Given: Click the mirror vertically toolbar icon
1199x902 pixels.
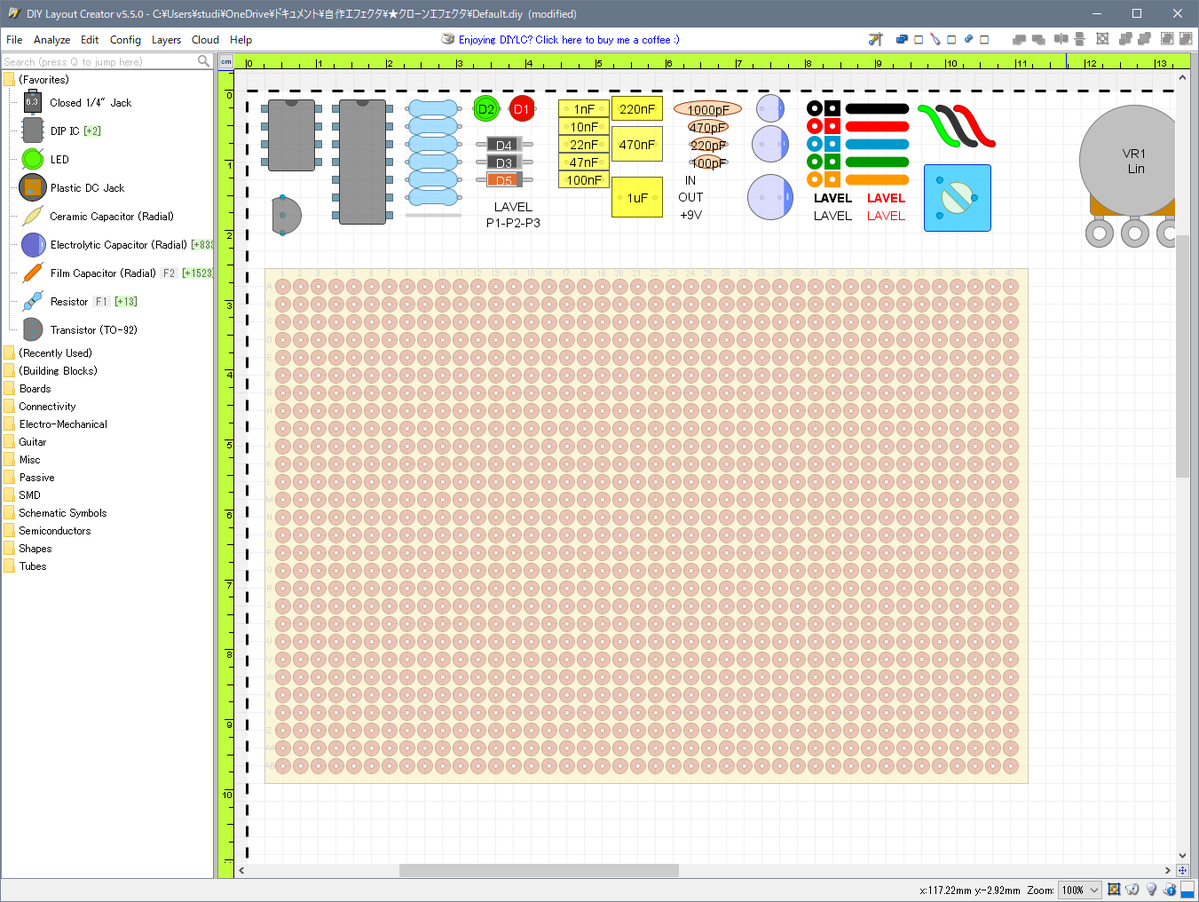Looking at the screenshot, I should point(1080,39).
